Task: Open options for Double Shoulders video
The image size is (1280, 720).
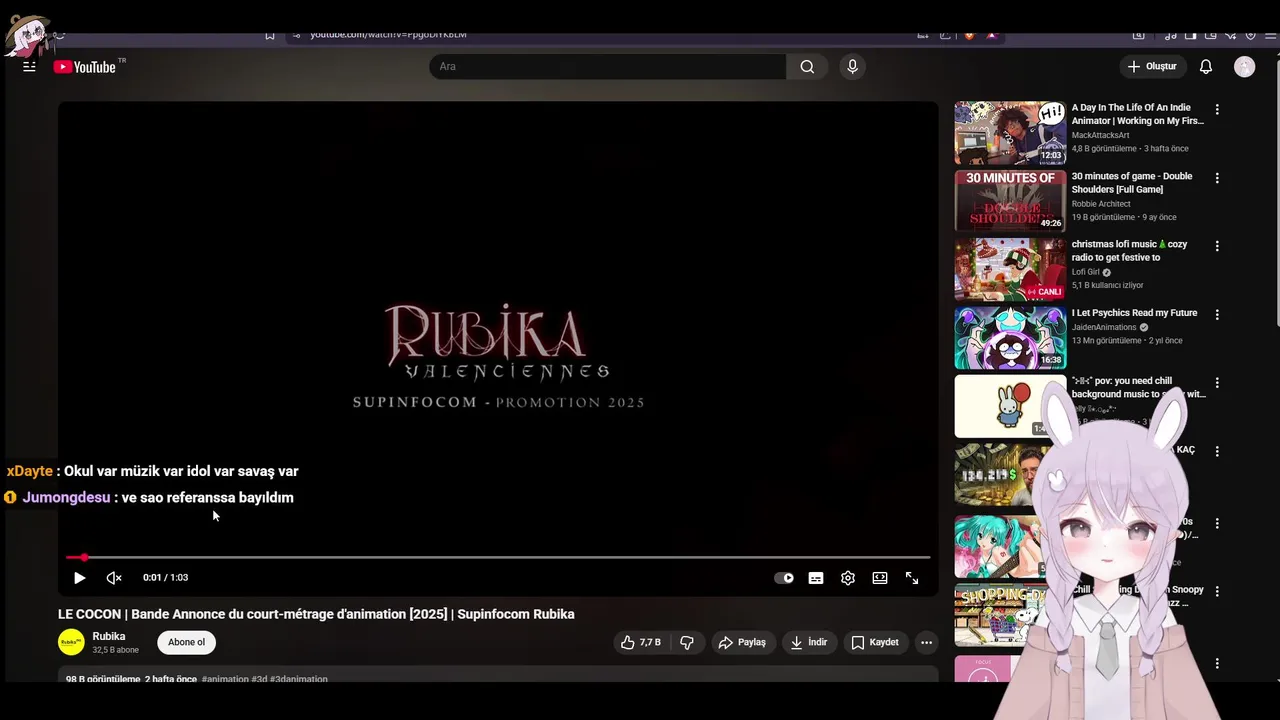Action: coord(1217,178)
